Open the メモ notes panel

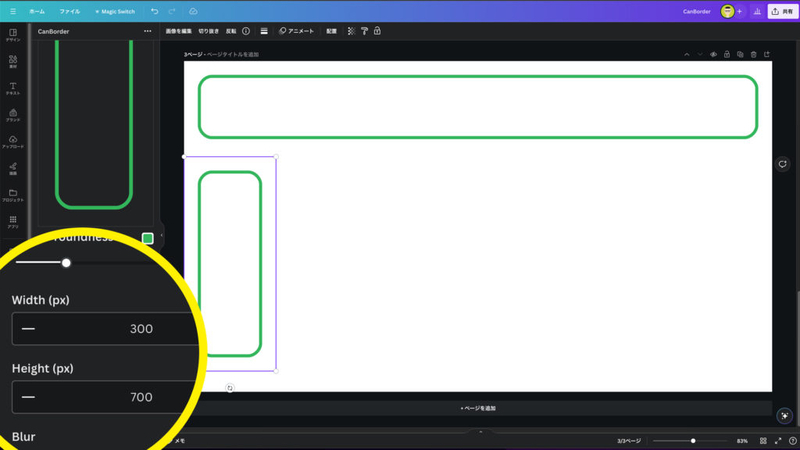180,441
